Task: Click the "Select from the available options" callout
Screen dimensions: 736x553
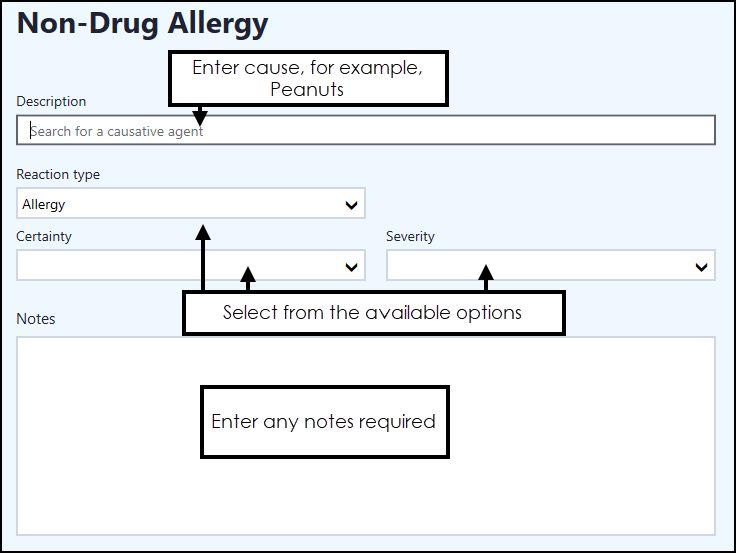Action: coord(373,312)
